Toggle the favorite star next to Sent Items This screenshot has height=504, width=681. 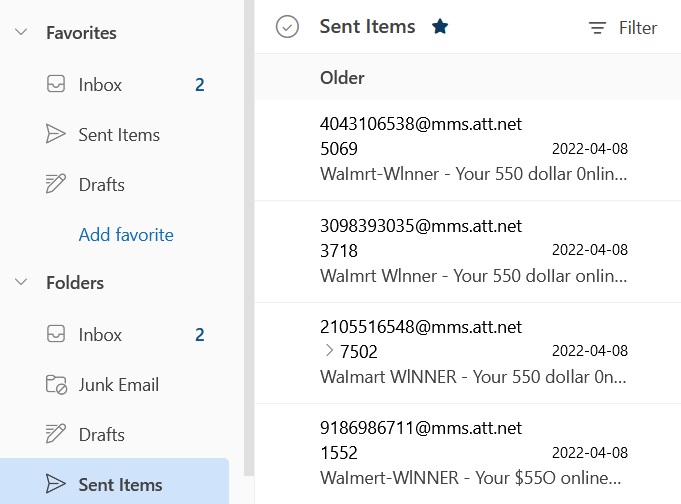[x=440, y=27]
